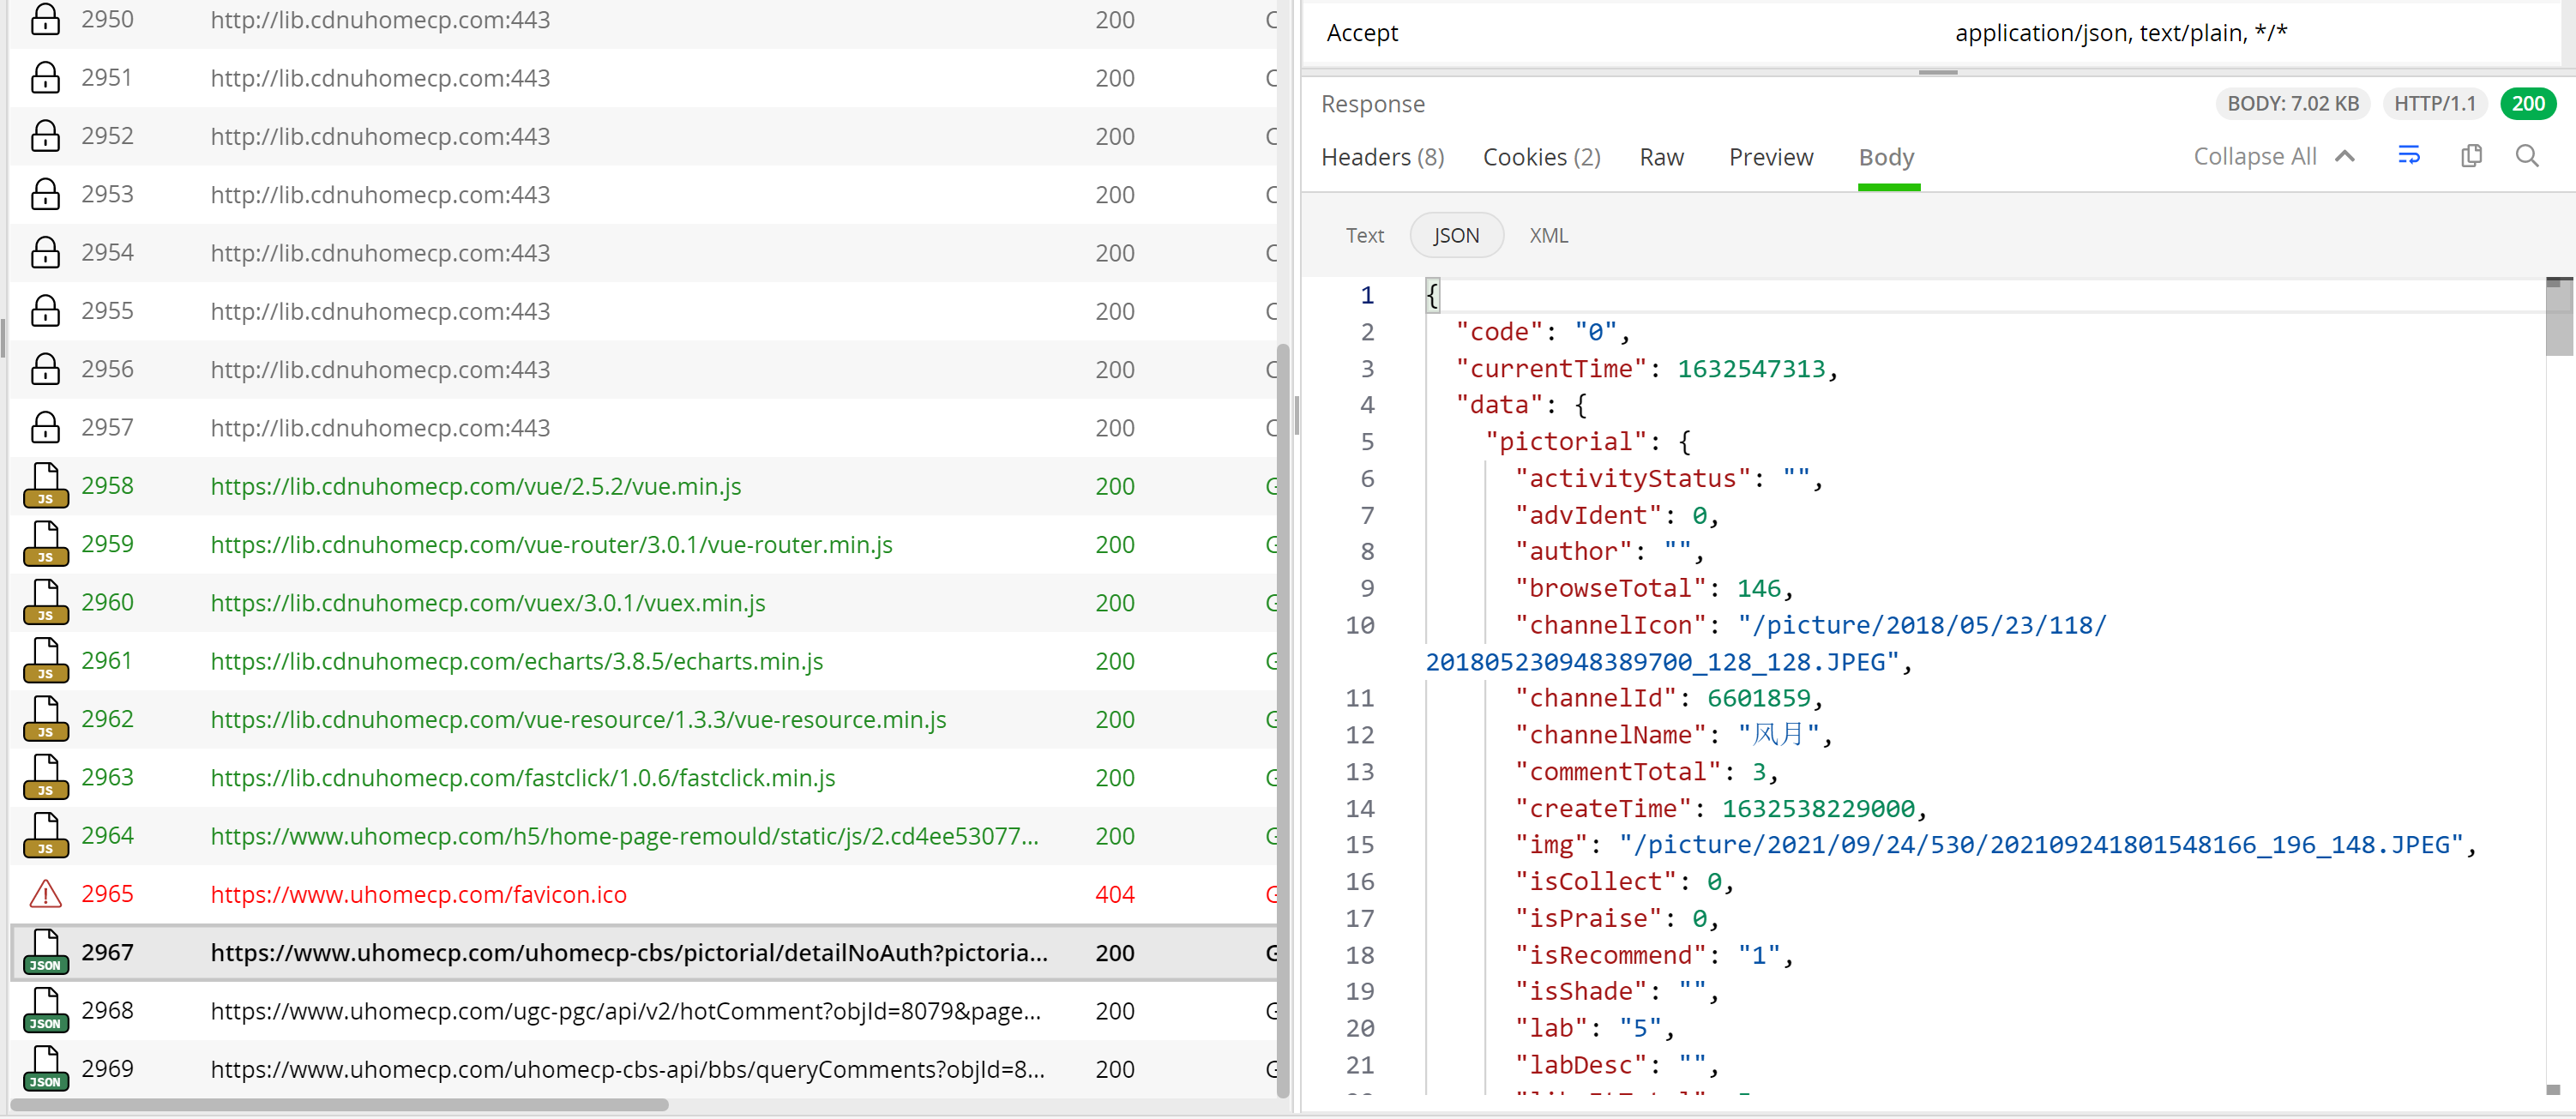Click the warning icon of request 2965
2576x1119 pixels.
point(45,894)
